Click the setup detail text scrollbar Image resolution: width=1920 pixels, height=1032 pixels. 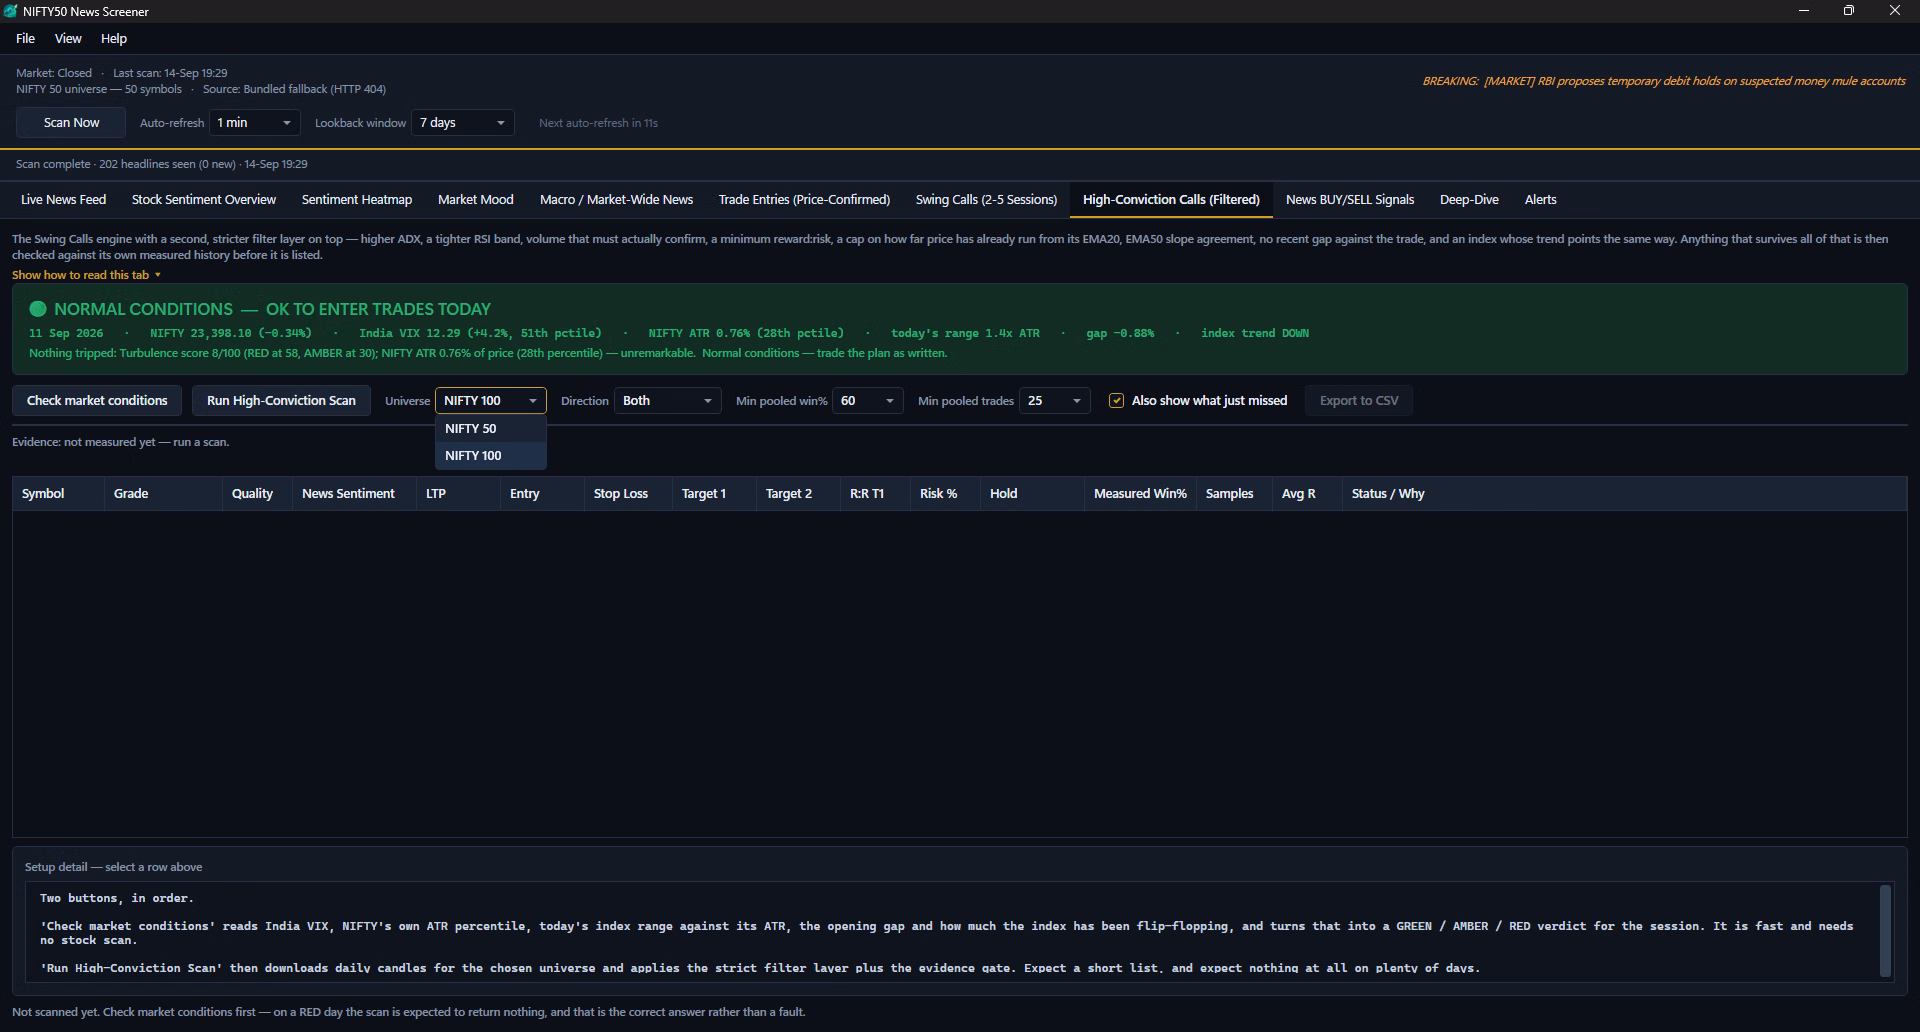click(1886, 930)
